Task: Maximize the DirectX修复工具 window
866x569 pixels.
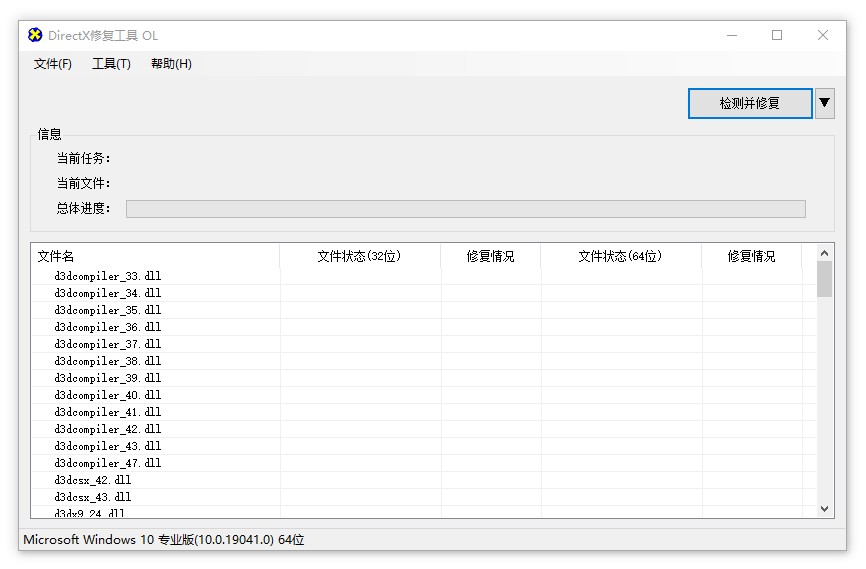Action: click(x=777, y=35)
